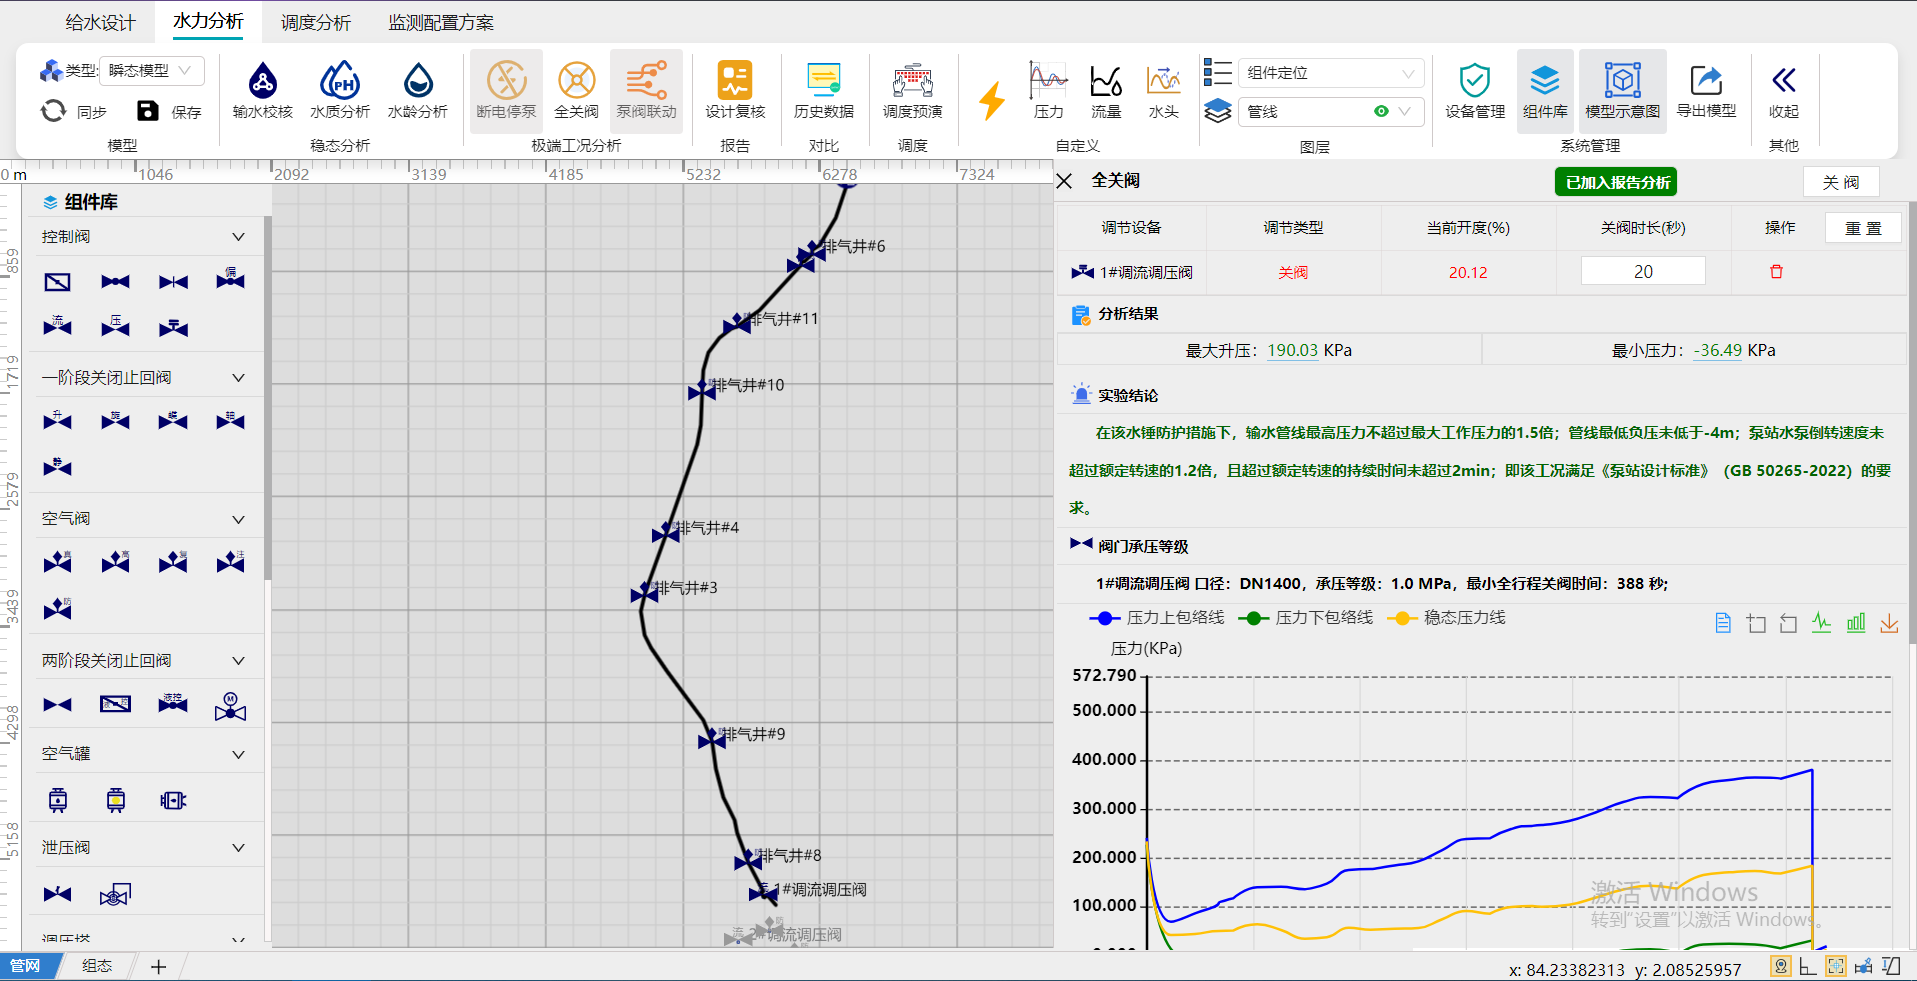Viewport: 1917px width, 981px height.
Task: Switch to the 组态 tab at bottom
Action: pos(96,965)
